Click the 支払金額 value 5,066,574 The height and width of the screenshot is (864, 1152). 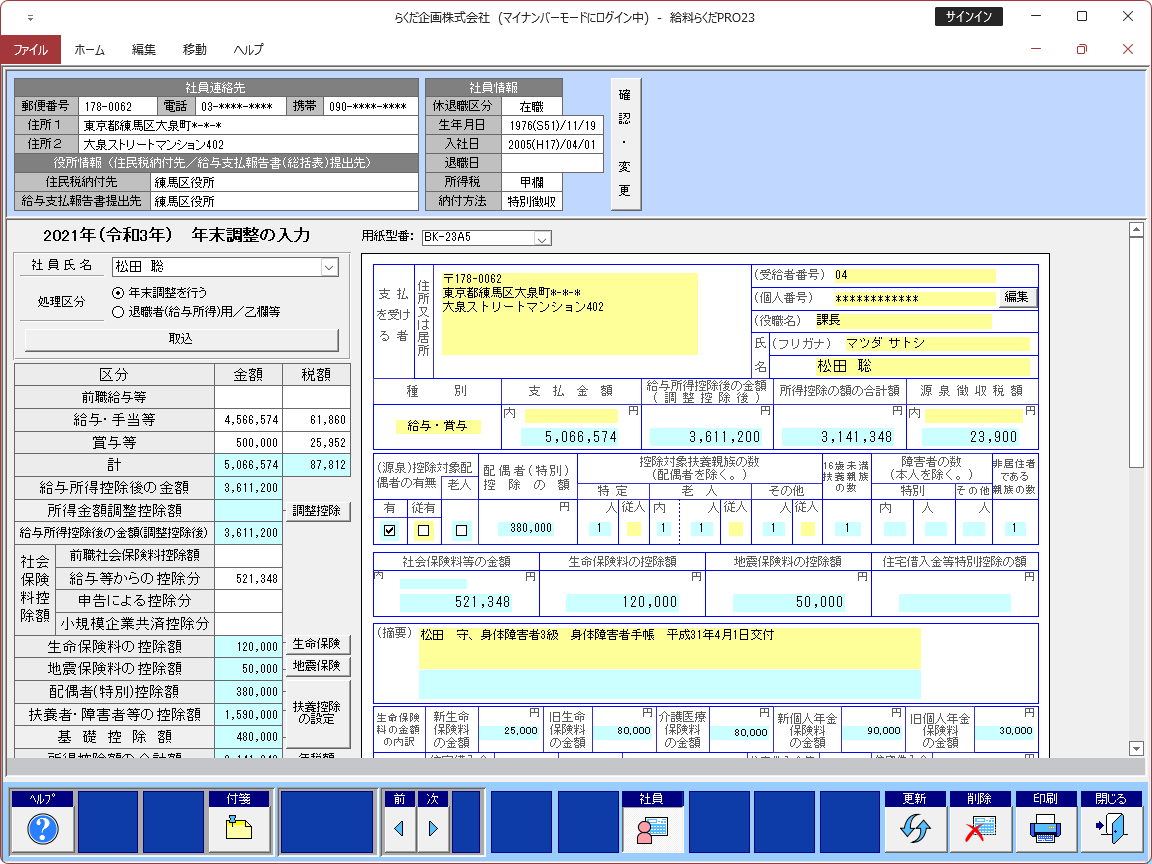pos(570,437)
